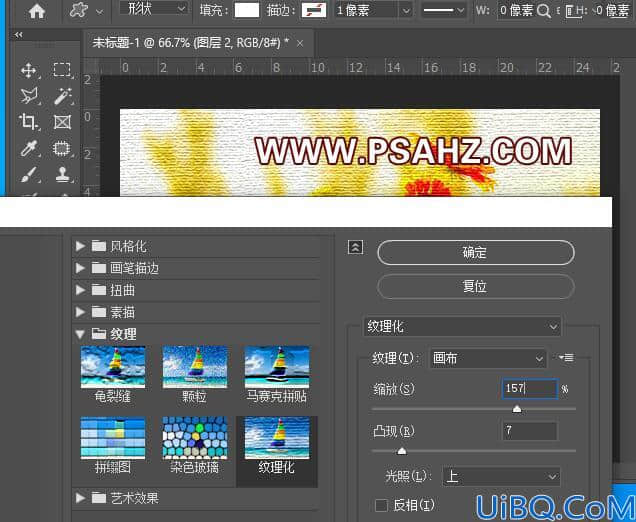
Task: Click the collapse filter list chevron icon
Action: click(x=355, y=247)
